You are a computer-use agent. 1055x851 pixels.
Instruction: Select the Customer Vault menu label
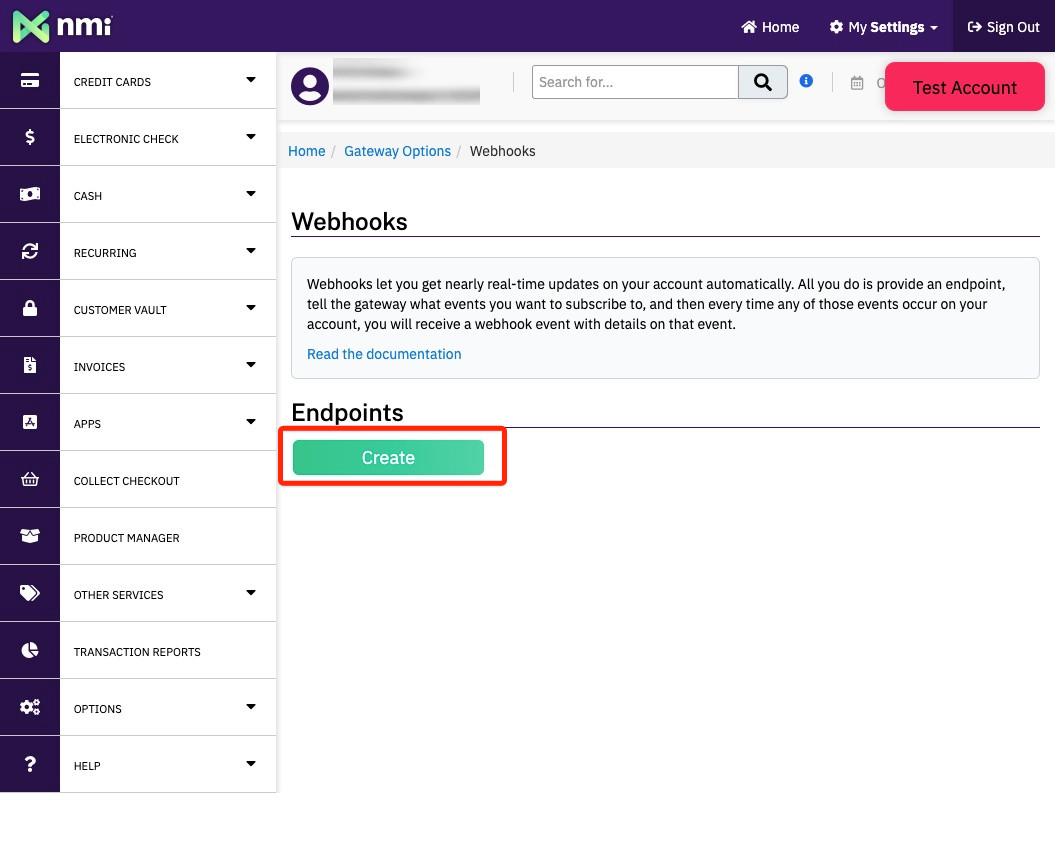pos(120,310)
